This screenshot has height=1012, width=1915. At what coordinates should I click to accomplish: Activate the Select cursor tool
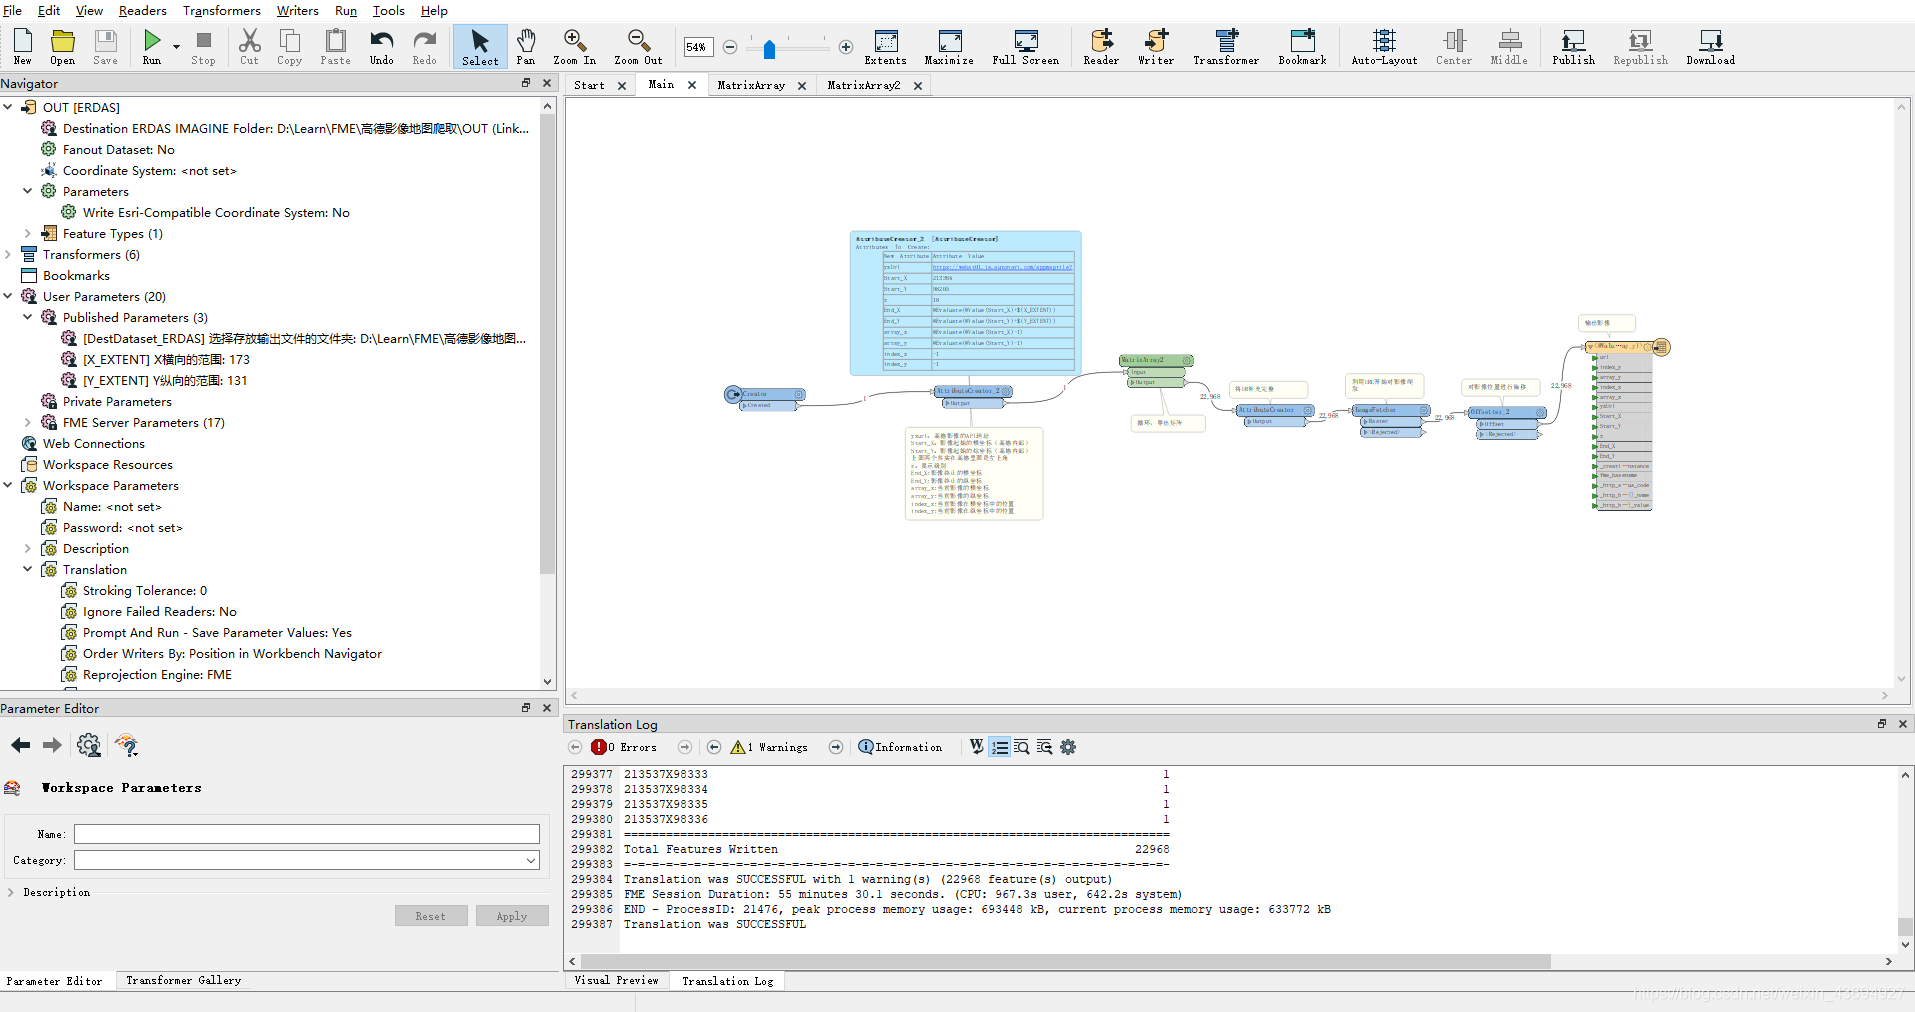click(480, 47)
